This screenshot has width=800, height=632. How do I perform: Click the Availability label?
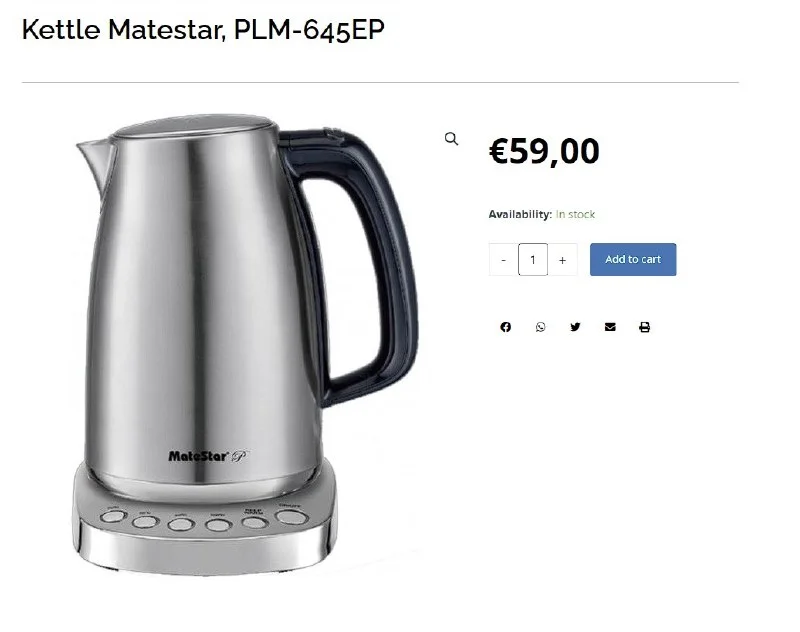tap(520, 214)
